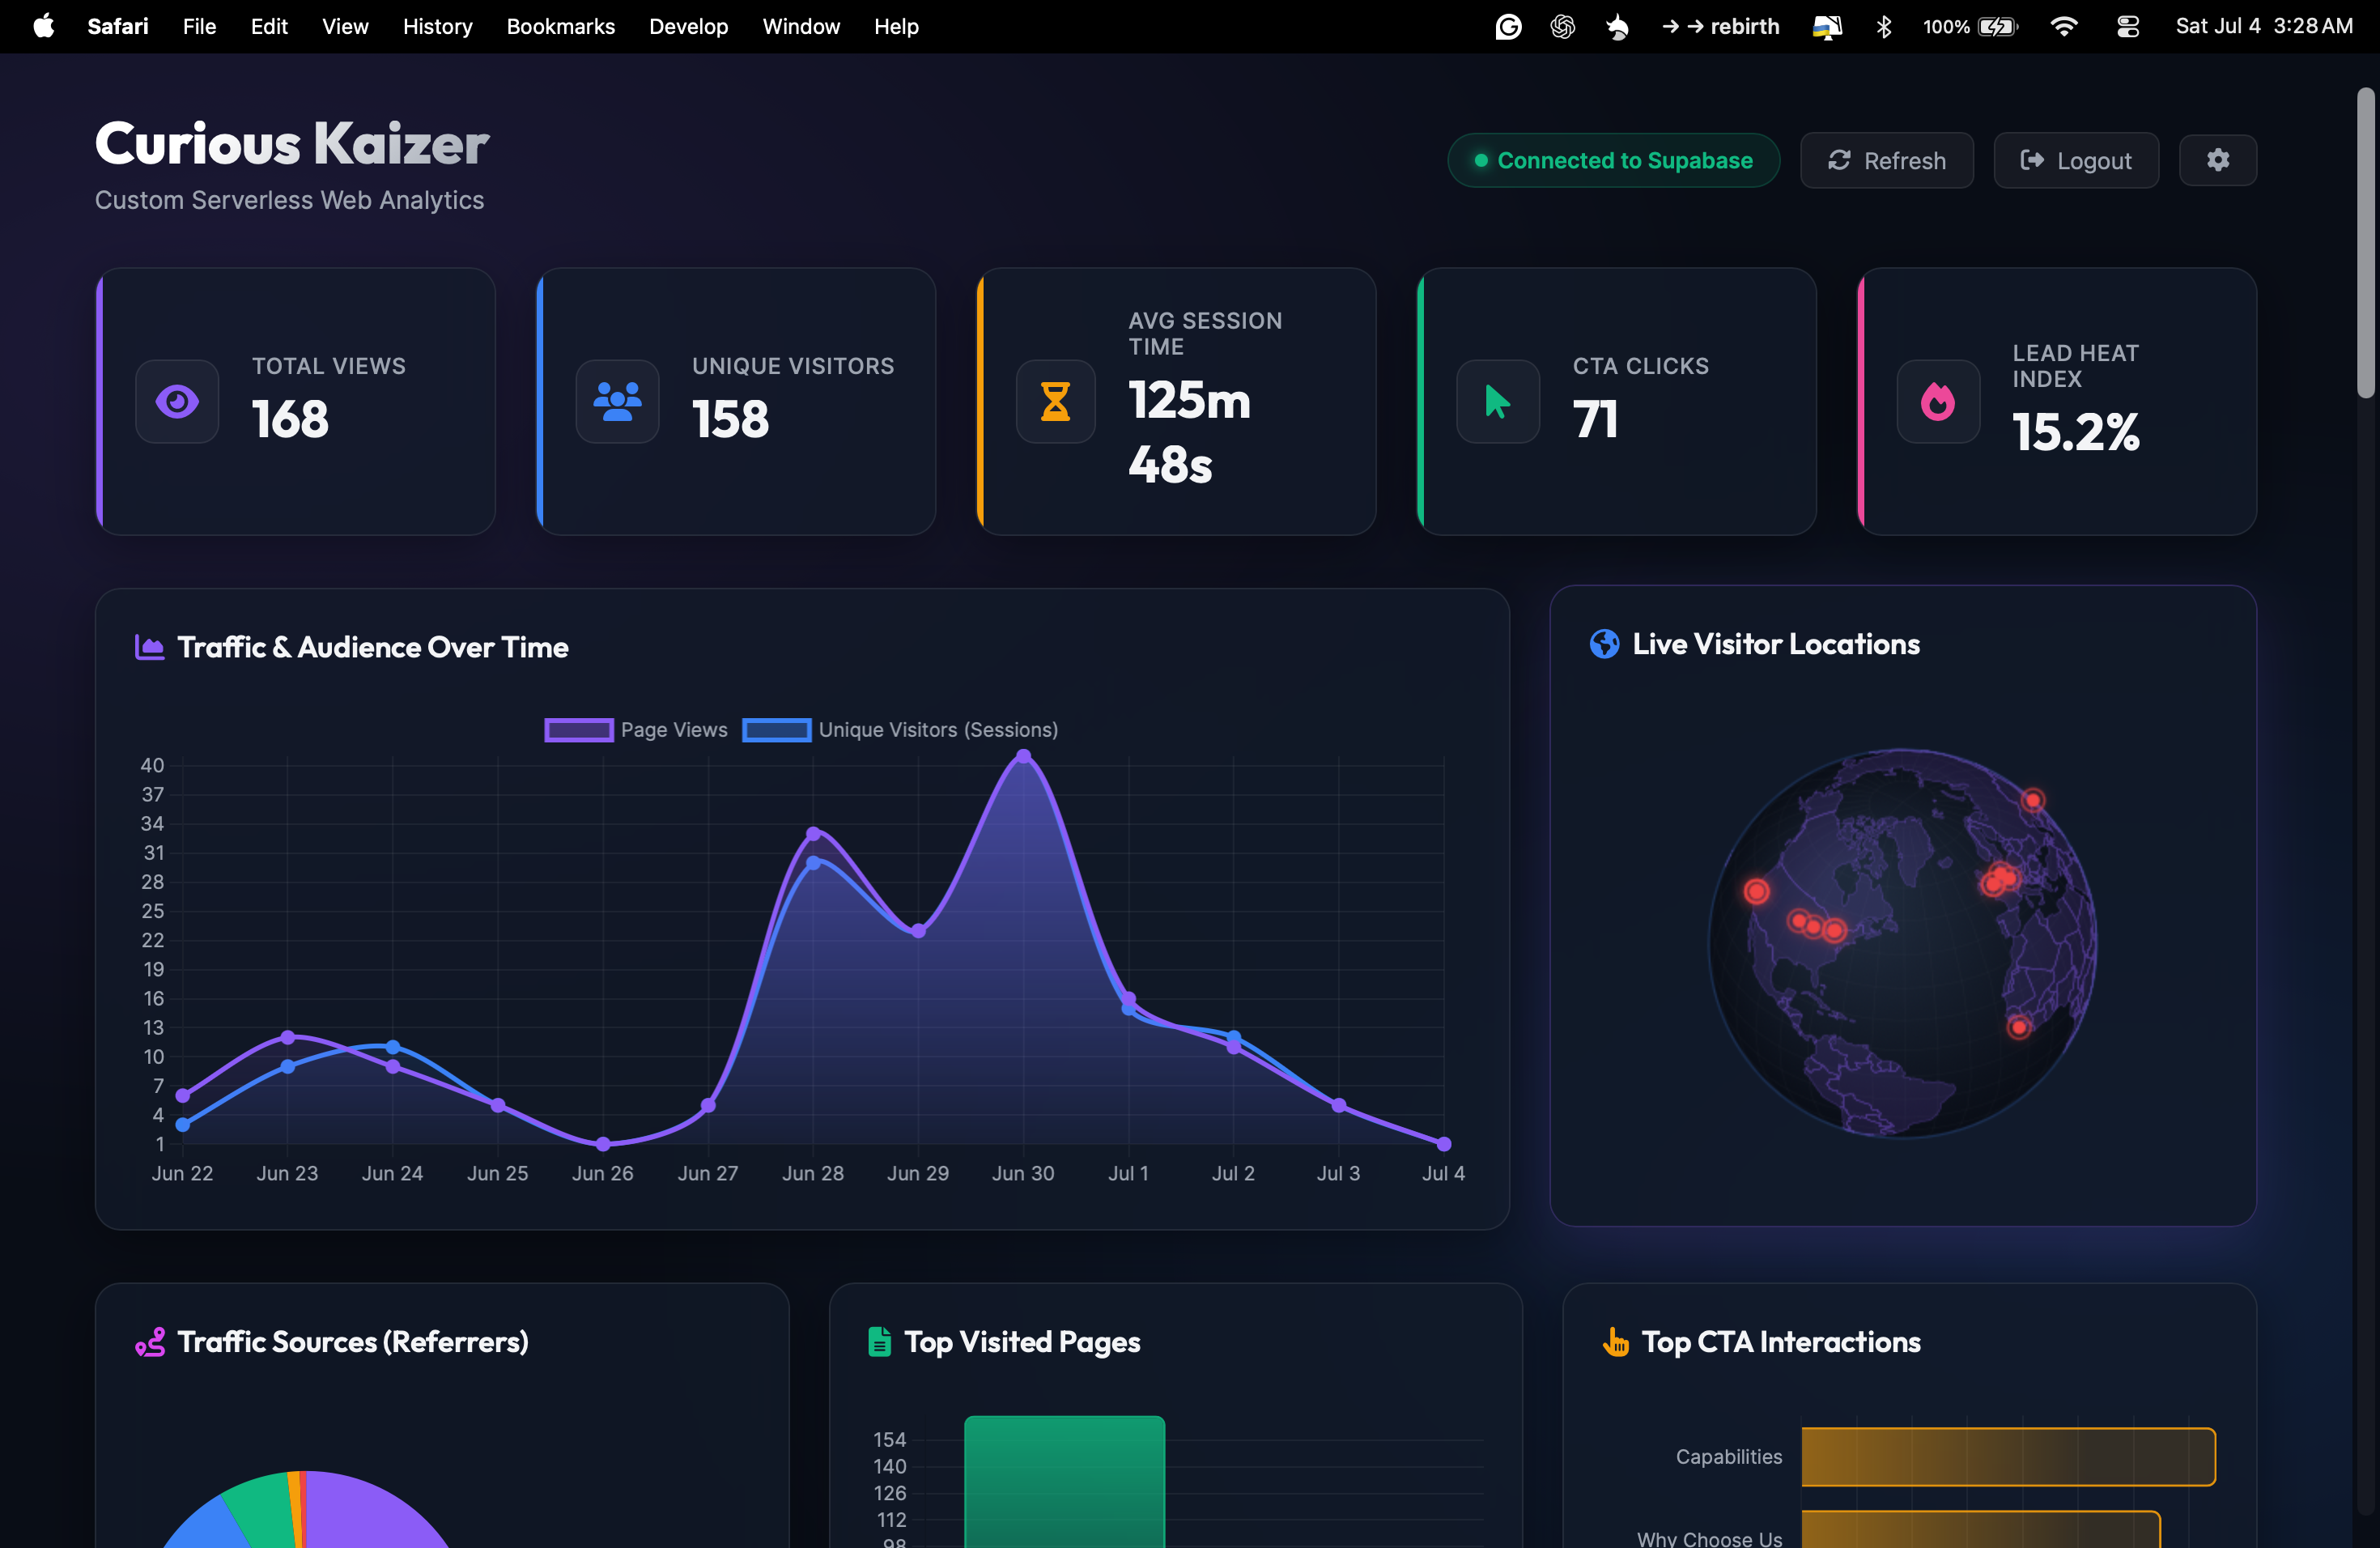Click the Curious Kaizer title
Screen dimensions: 2380x1548
tap(291, 143)
